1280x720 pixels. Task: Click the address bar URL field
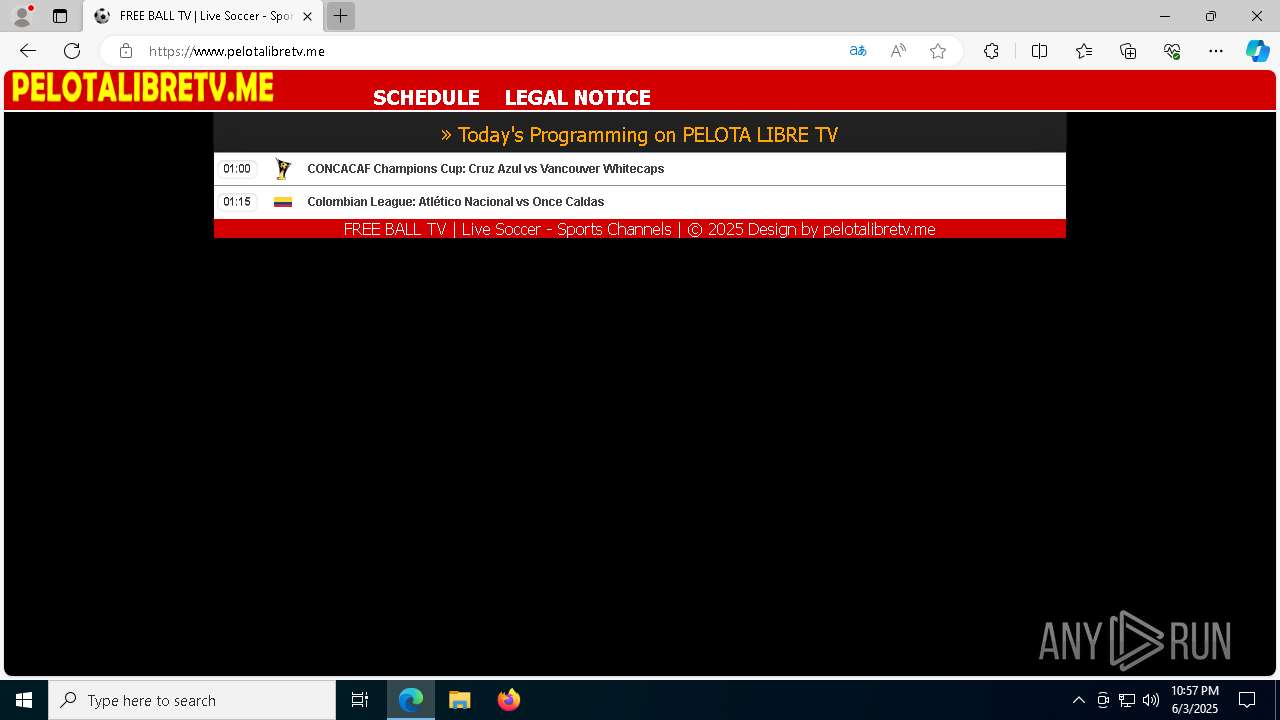pos(490,51)
